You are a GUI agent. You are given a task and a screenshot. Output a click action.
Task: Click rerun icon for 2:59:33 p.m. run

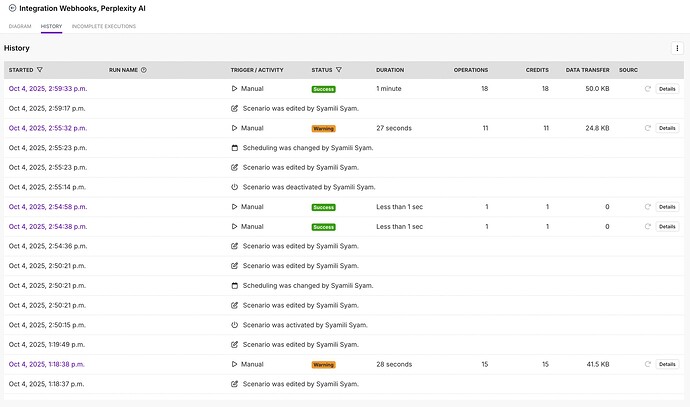coord(648,89)
